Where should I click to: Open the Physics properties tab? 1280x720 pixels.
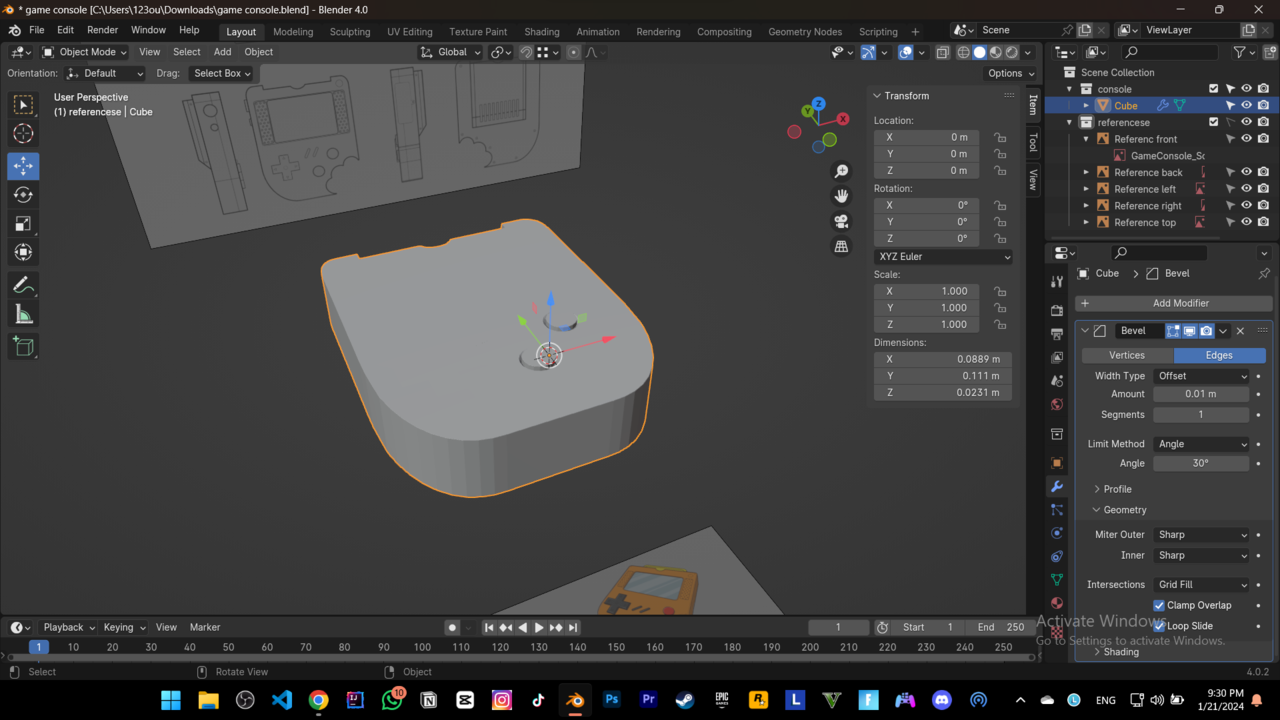click(x=1057, y=533)
